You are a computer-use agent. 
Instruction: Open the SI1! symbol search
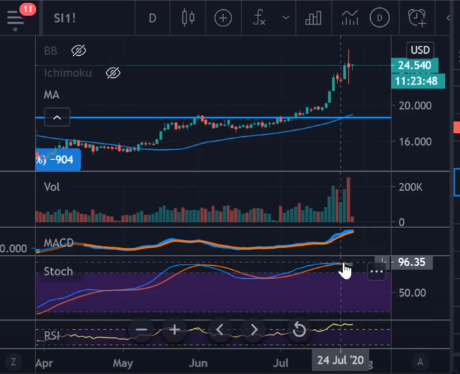coord(65,18)
